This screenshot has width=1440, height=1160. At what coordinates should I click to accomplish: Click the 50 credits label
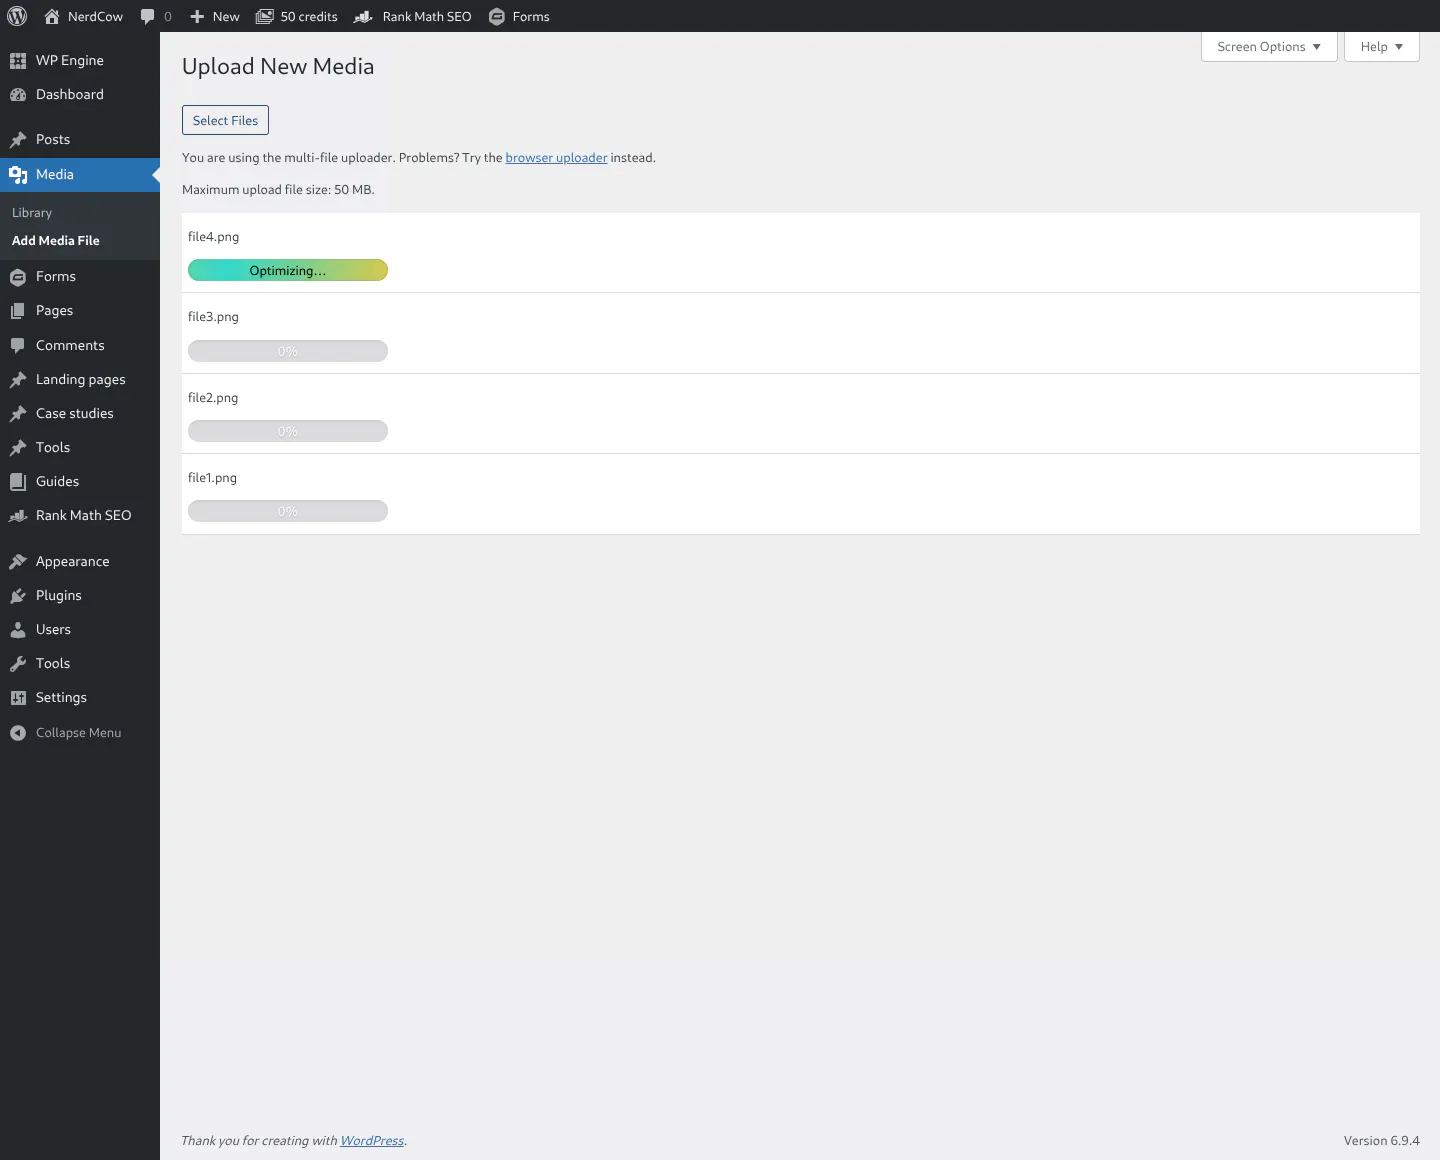[309, 16]
